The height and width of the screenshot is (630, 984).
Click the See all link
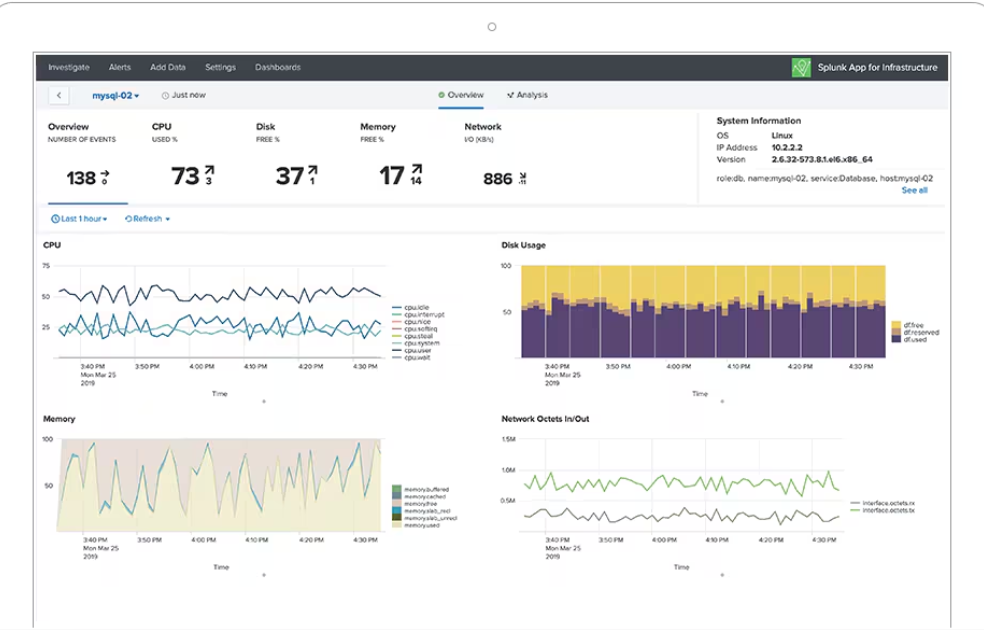tap(914, 190)
